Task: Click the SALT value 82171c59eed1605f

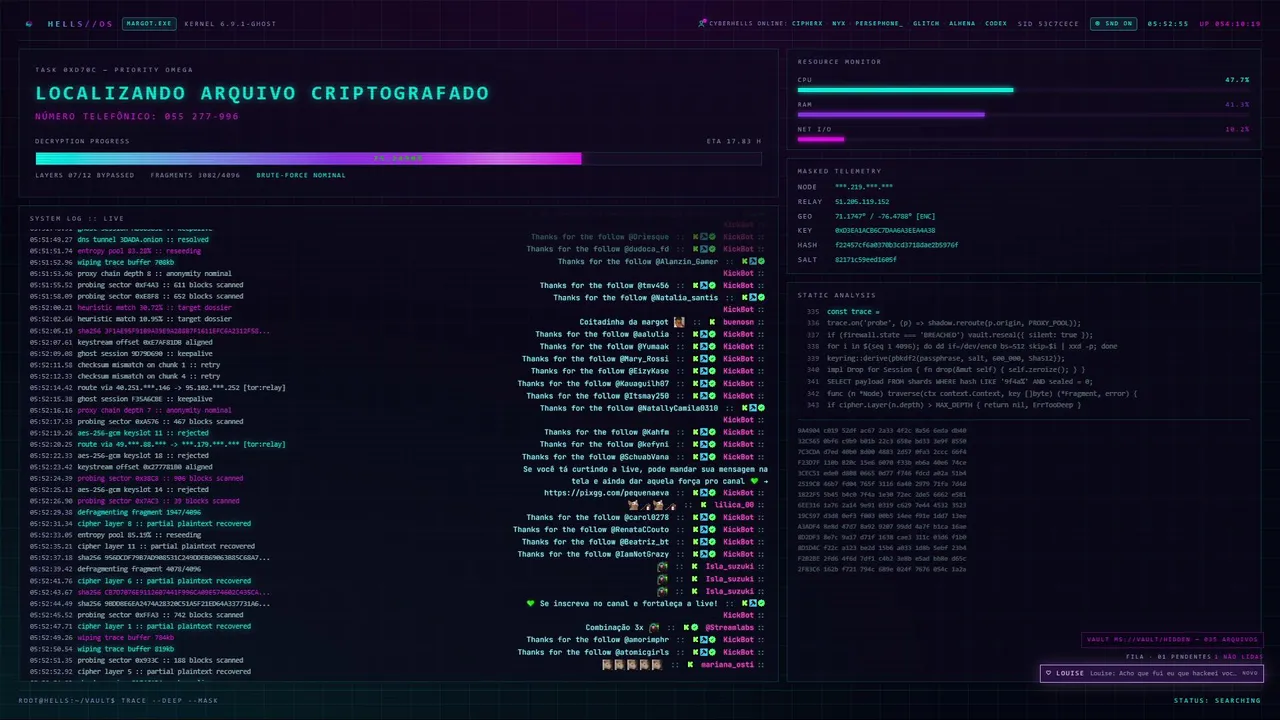Action: click(866, 259)
